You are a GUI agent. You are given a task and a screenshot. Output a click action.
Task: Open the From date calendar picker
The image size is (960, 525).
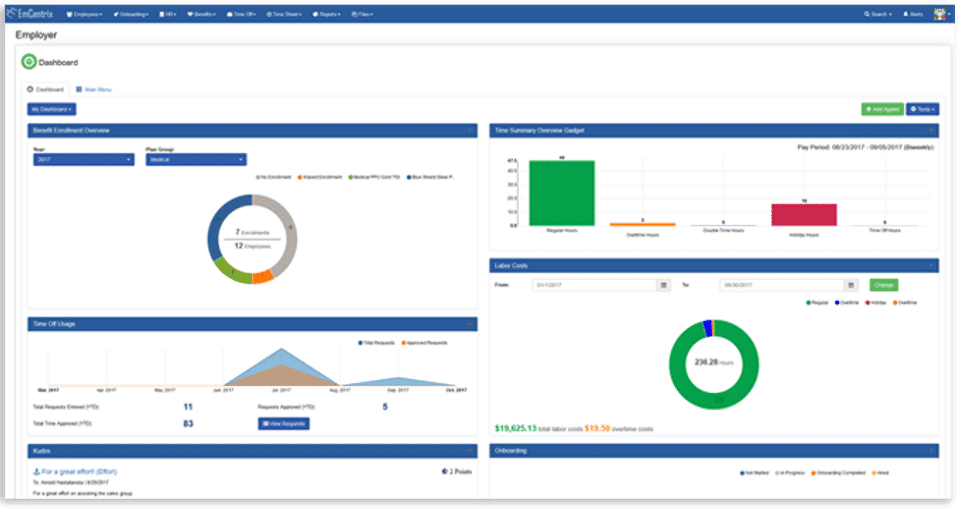pyautogui.click(x=664, y=285)
